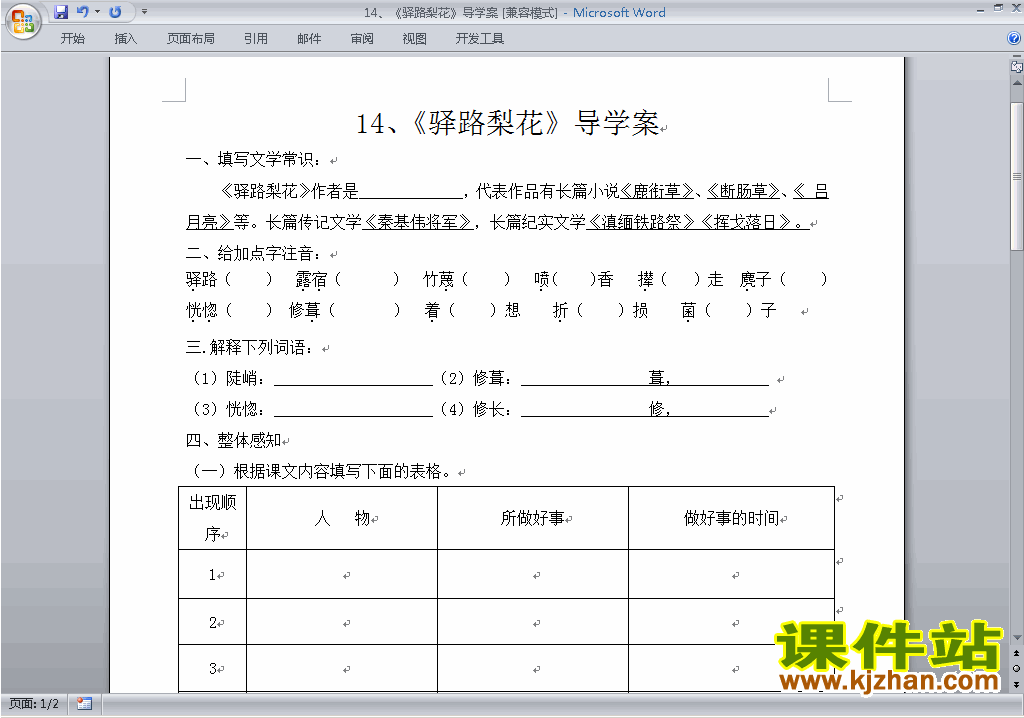The width and height of the screenshot is (1024, 718).
Task: Click heading 三. 解释下列词语
Action: pyautogui.click(x=250, y=348)
